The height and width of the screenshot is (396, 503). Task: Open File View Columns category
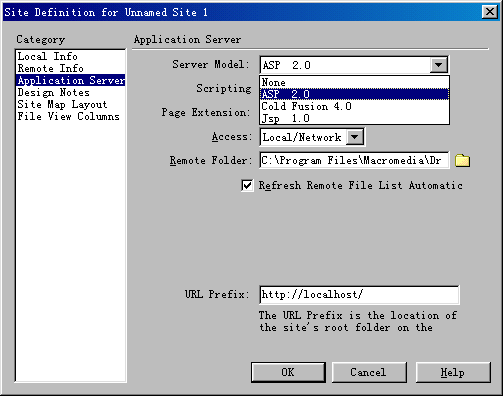point(70,116)
